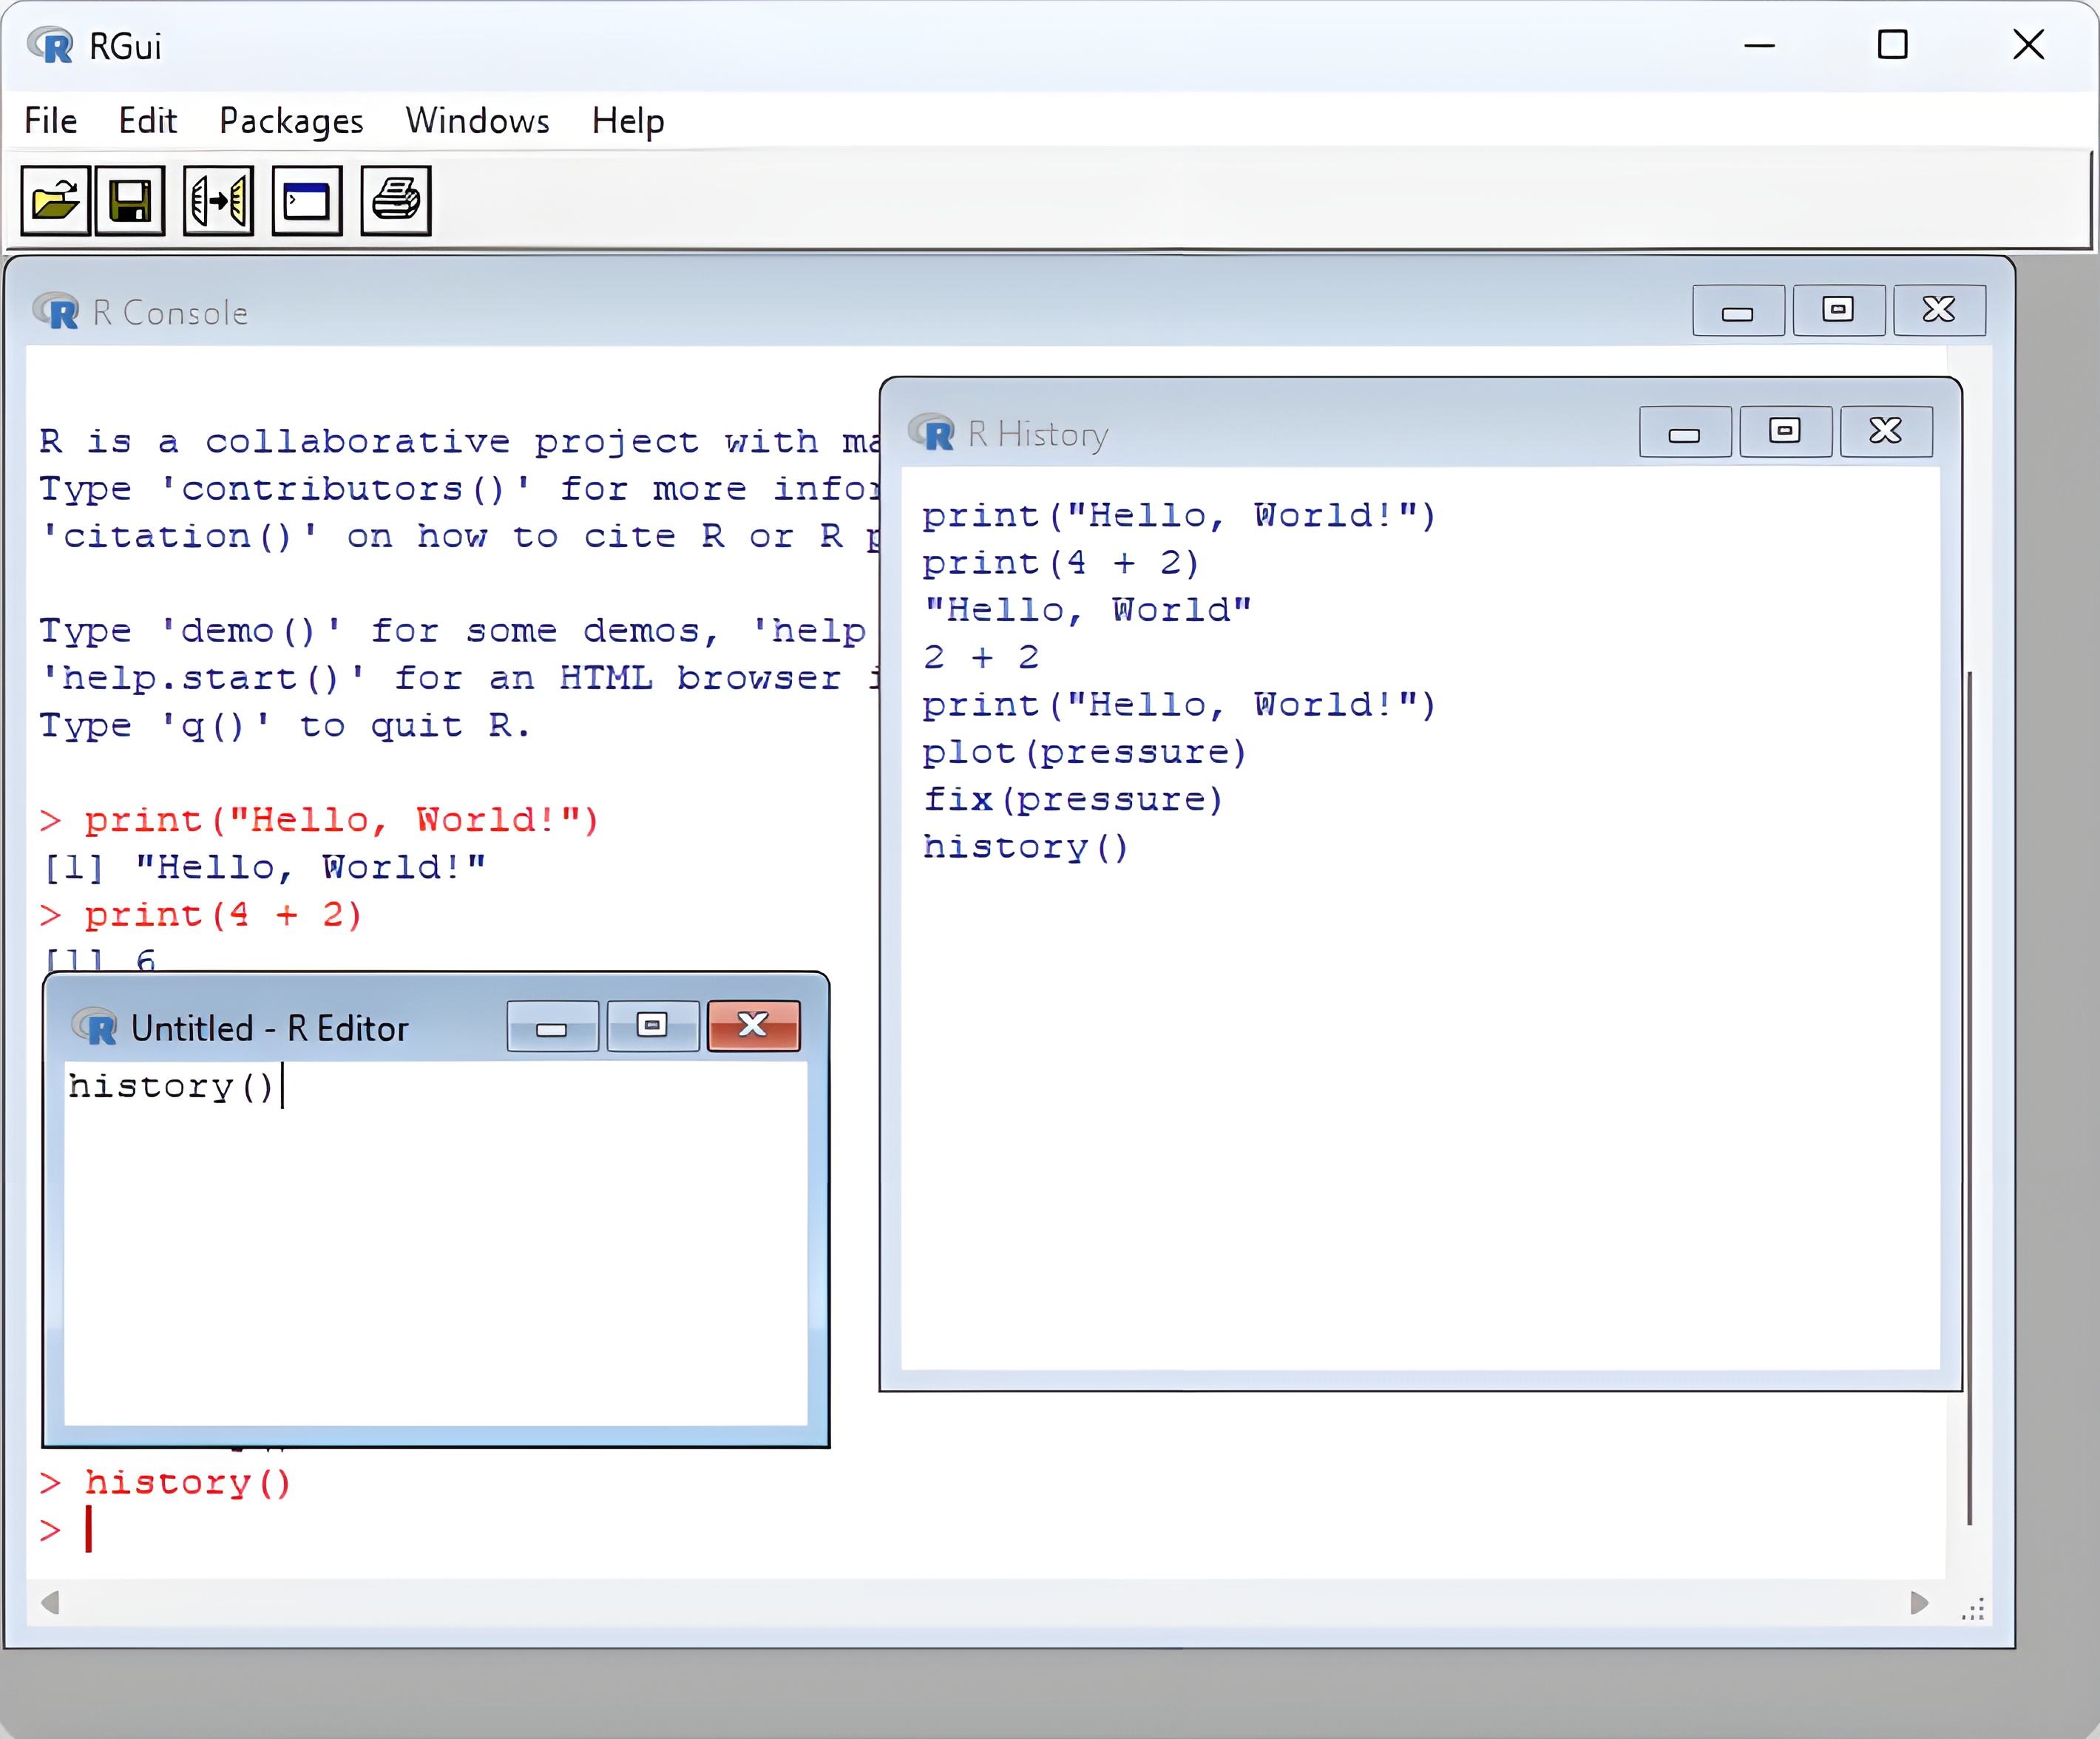Open the File menu

(51, 121)
